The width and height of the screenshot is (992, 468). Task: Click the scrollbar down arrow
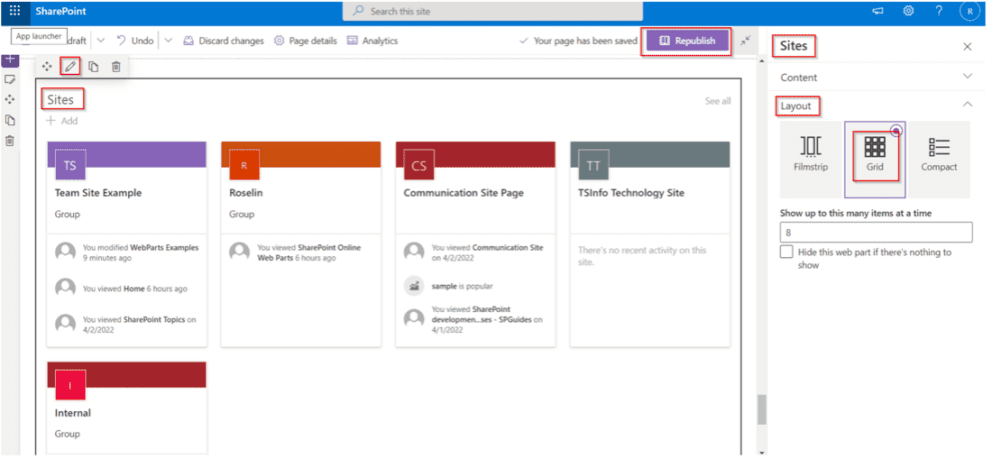point(762,452)
